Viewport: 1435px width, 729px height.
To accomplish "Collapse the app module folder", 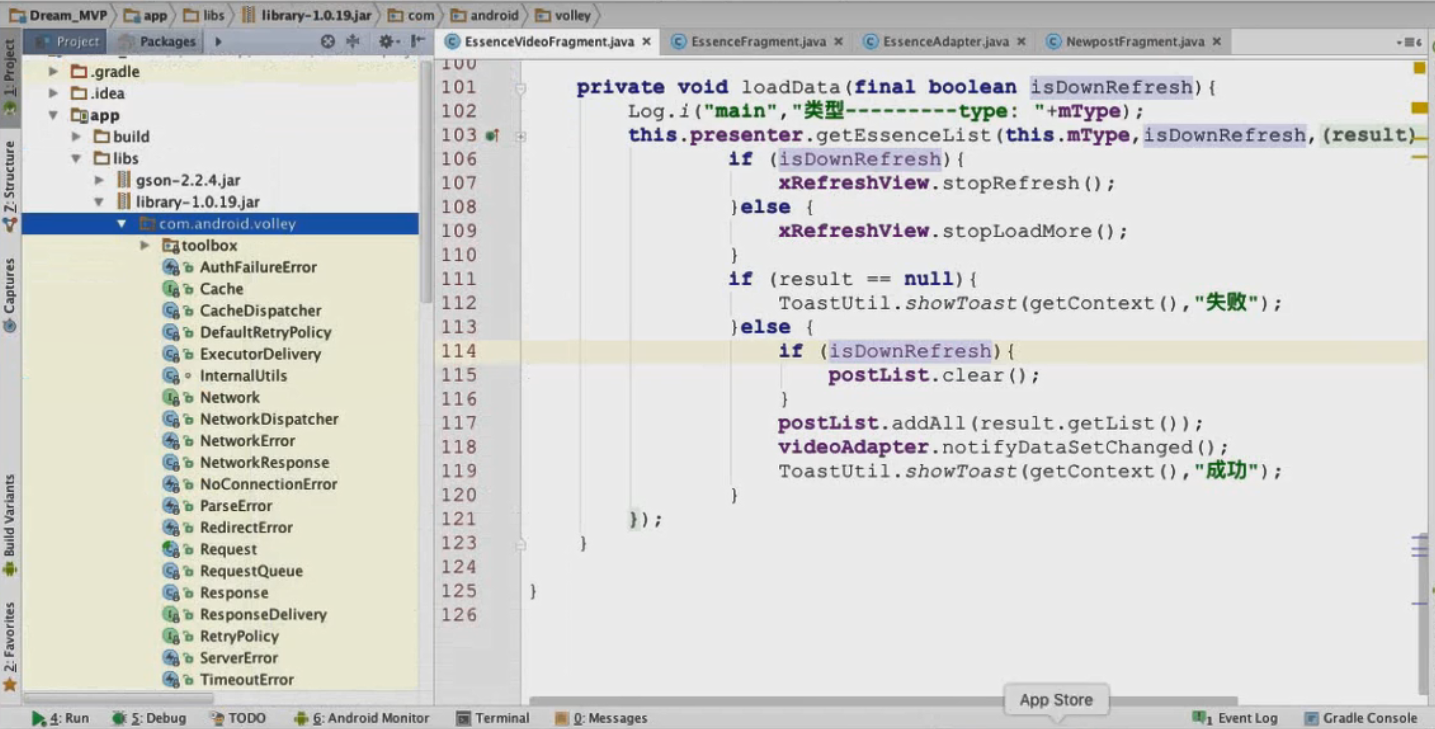I will click(54, 116).
